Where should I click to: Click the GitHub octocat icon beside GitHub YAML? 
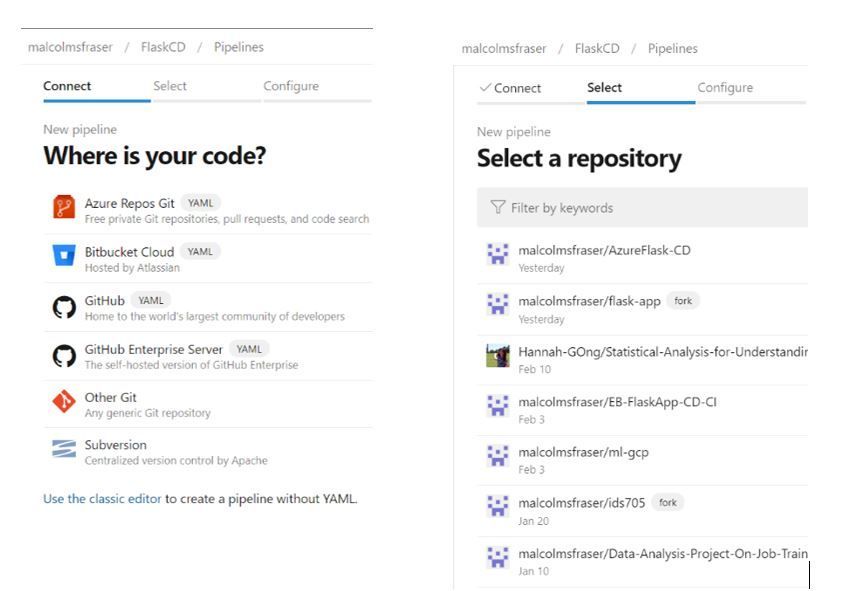64,307
